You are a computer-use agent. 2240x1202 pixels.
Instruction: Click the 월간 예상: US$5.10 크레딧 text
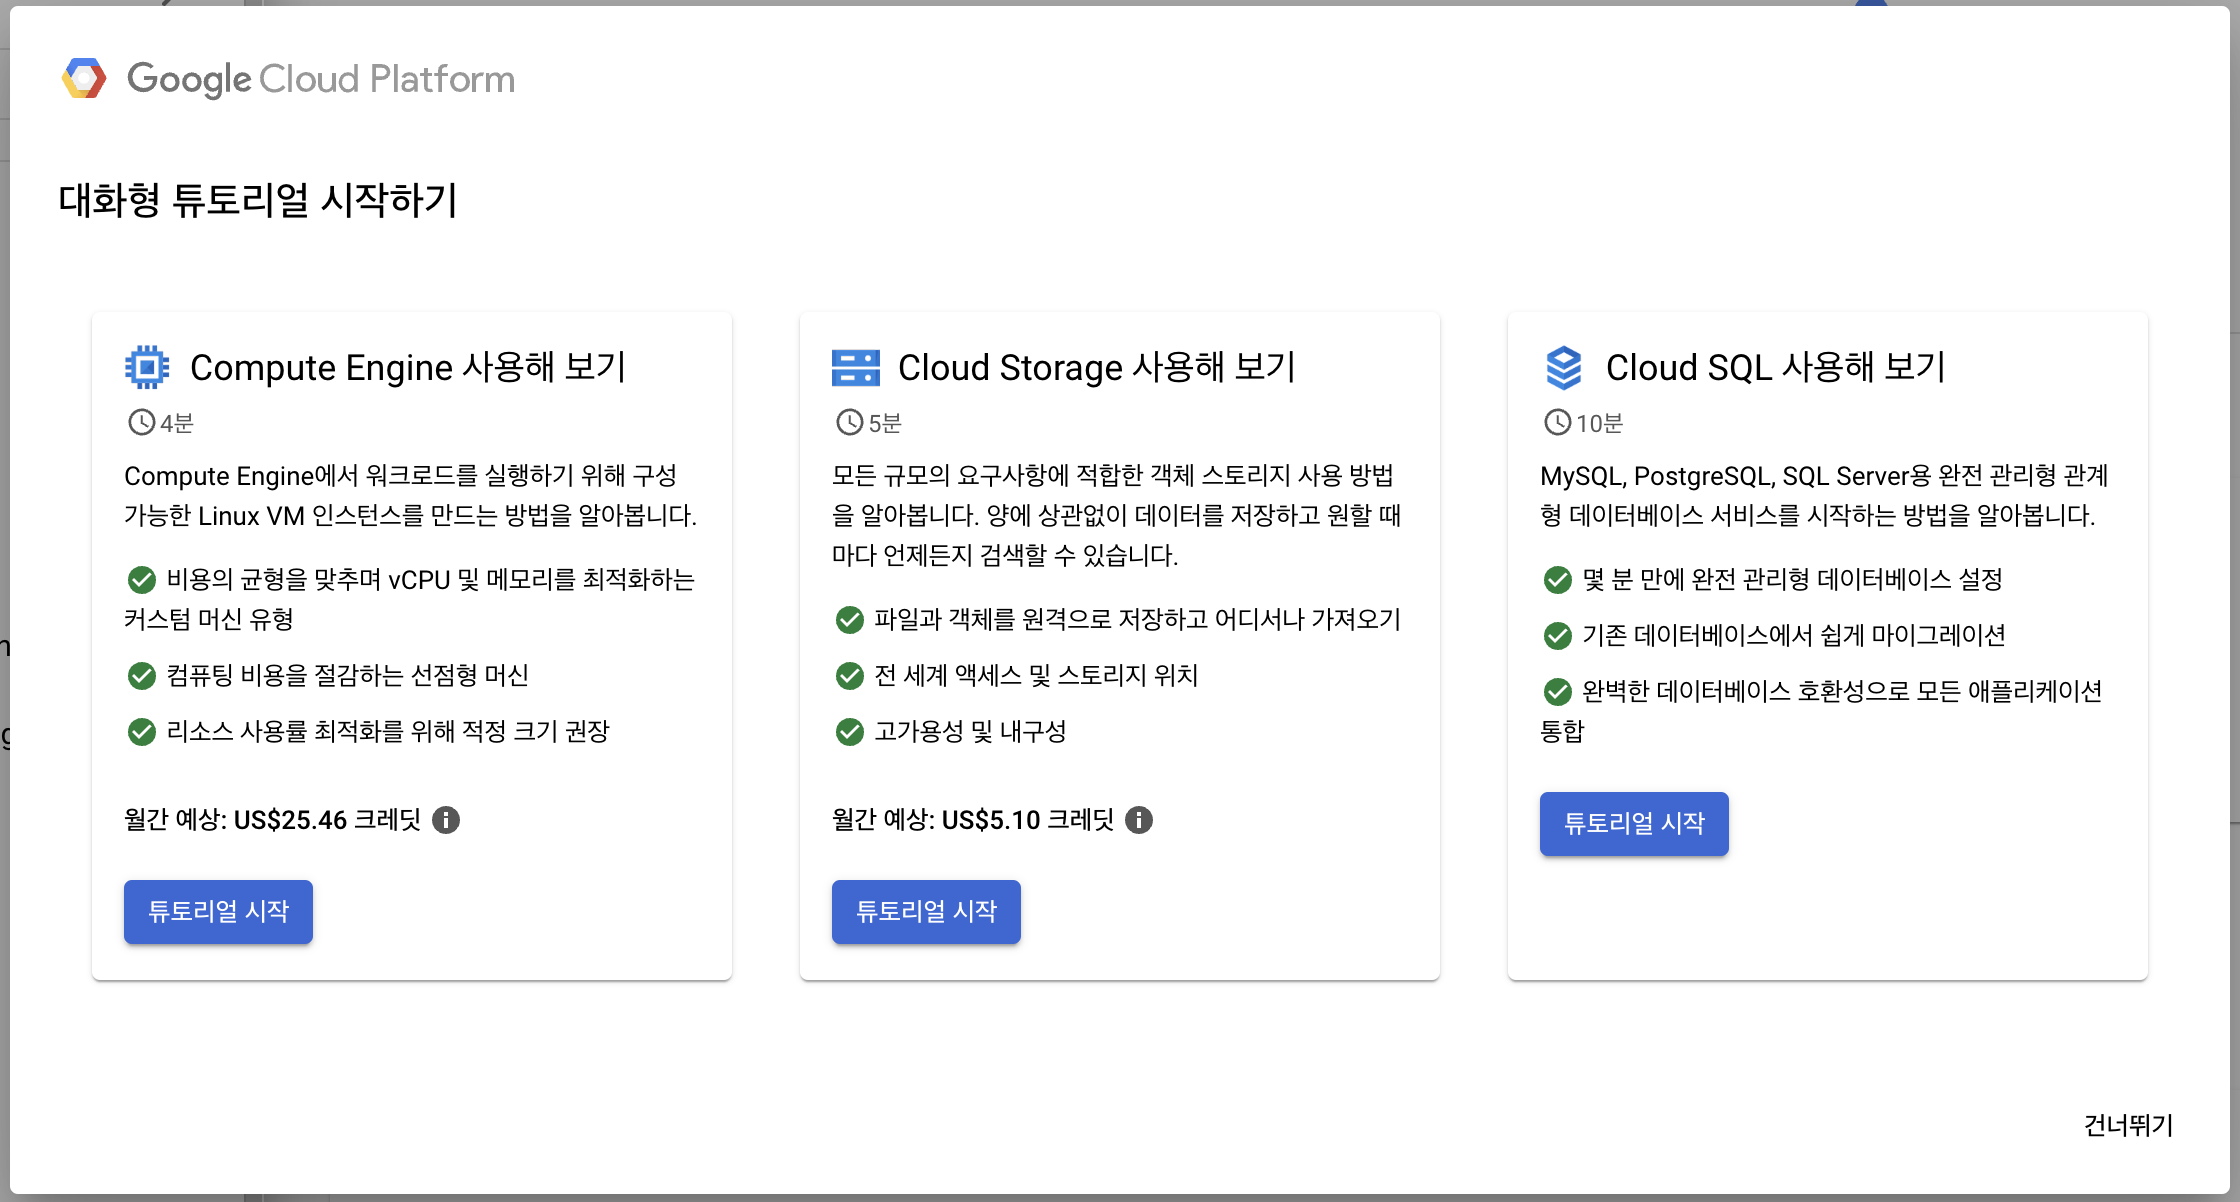tap(973, 820)
